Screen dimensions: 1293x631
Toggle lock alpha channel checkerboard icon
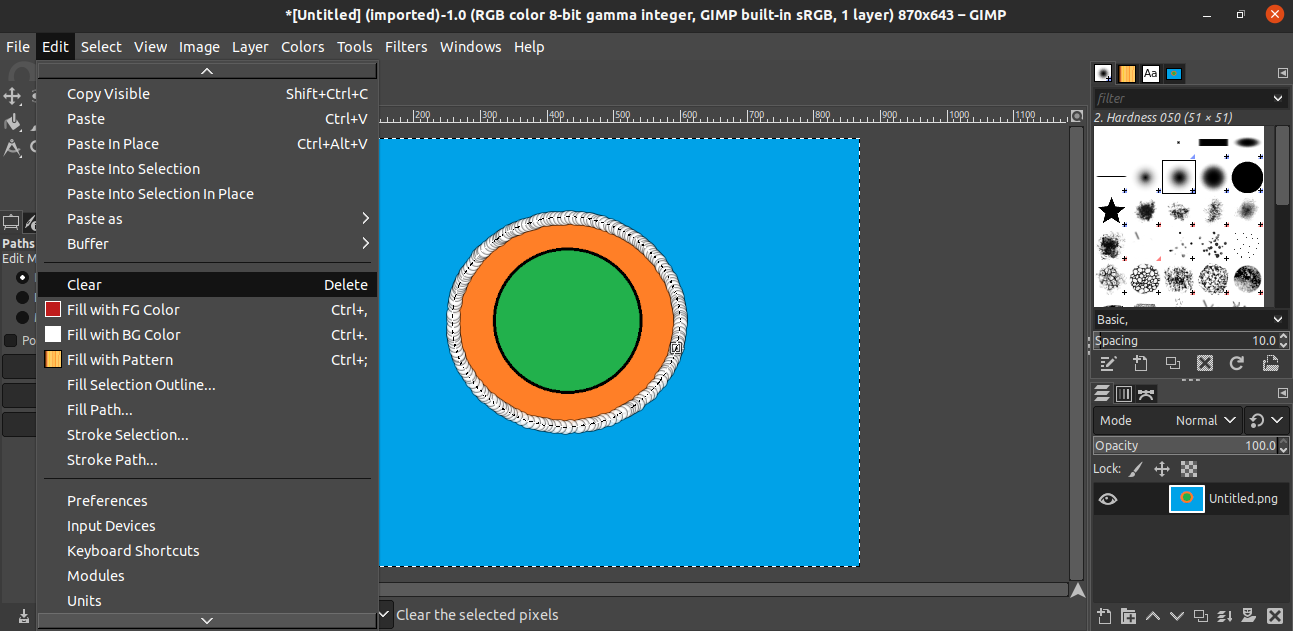point(1189,469)
